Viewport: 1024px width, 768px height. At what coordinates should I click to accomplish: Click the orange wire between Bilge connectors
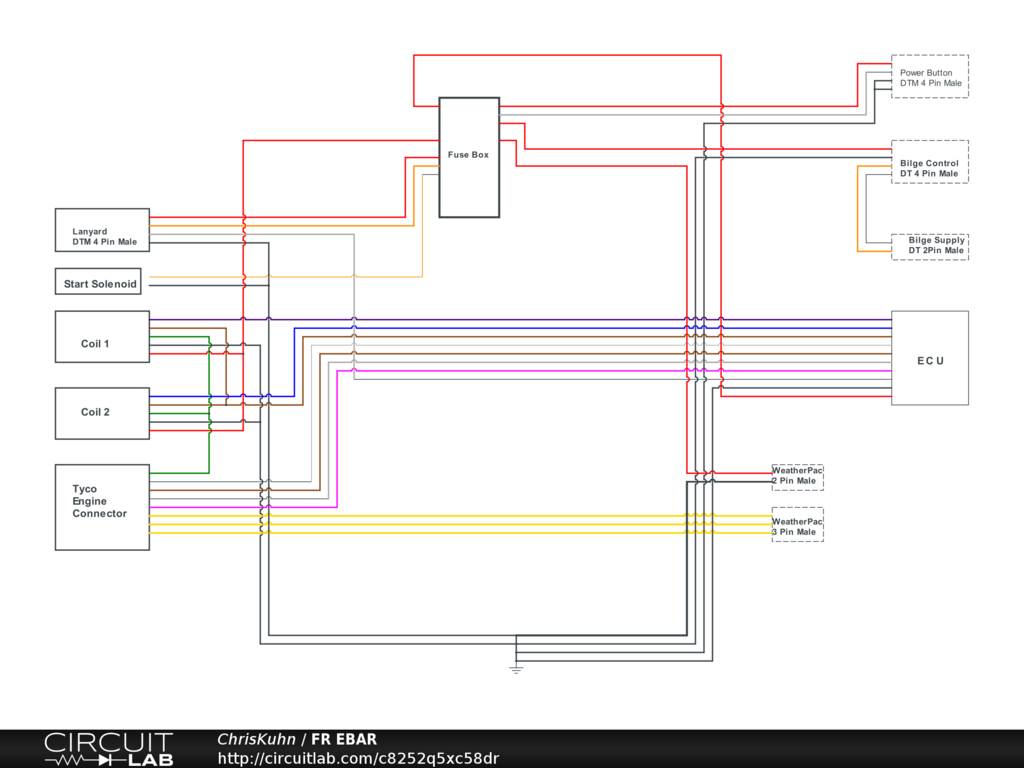pyautogui.click(x=858, y=208)
